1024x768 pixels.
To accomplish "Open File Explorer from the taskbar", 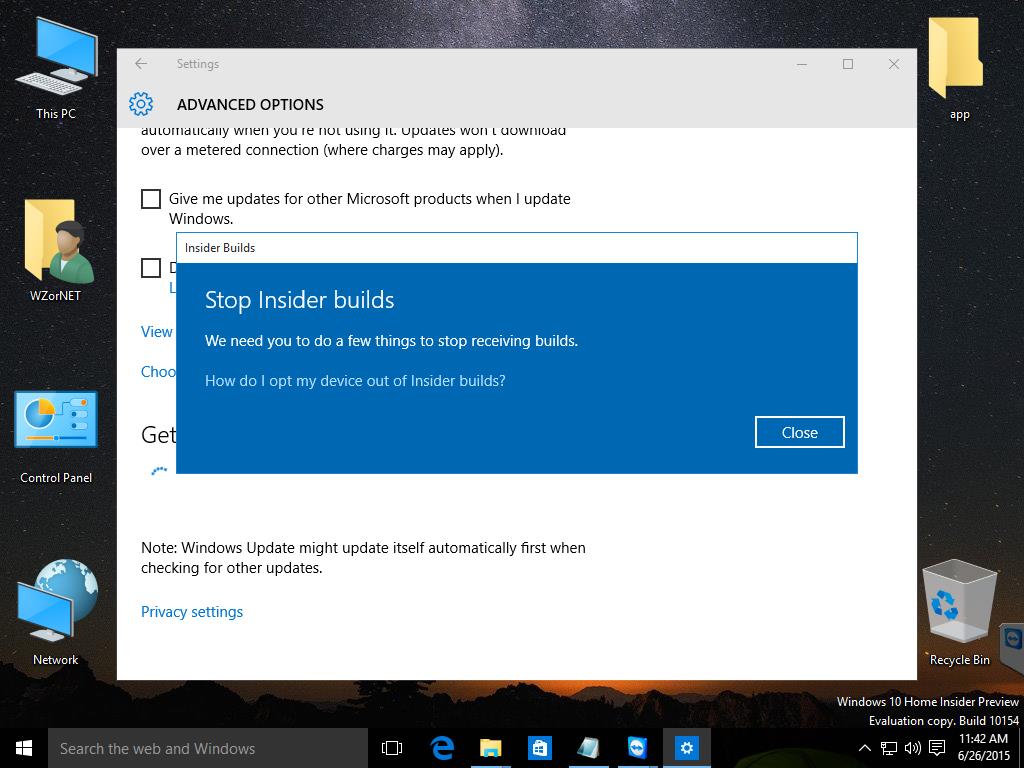I will coord(491,748).
